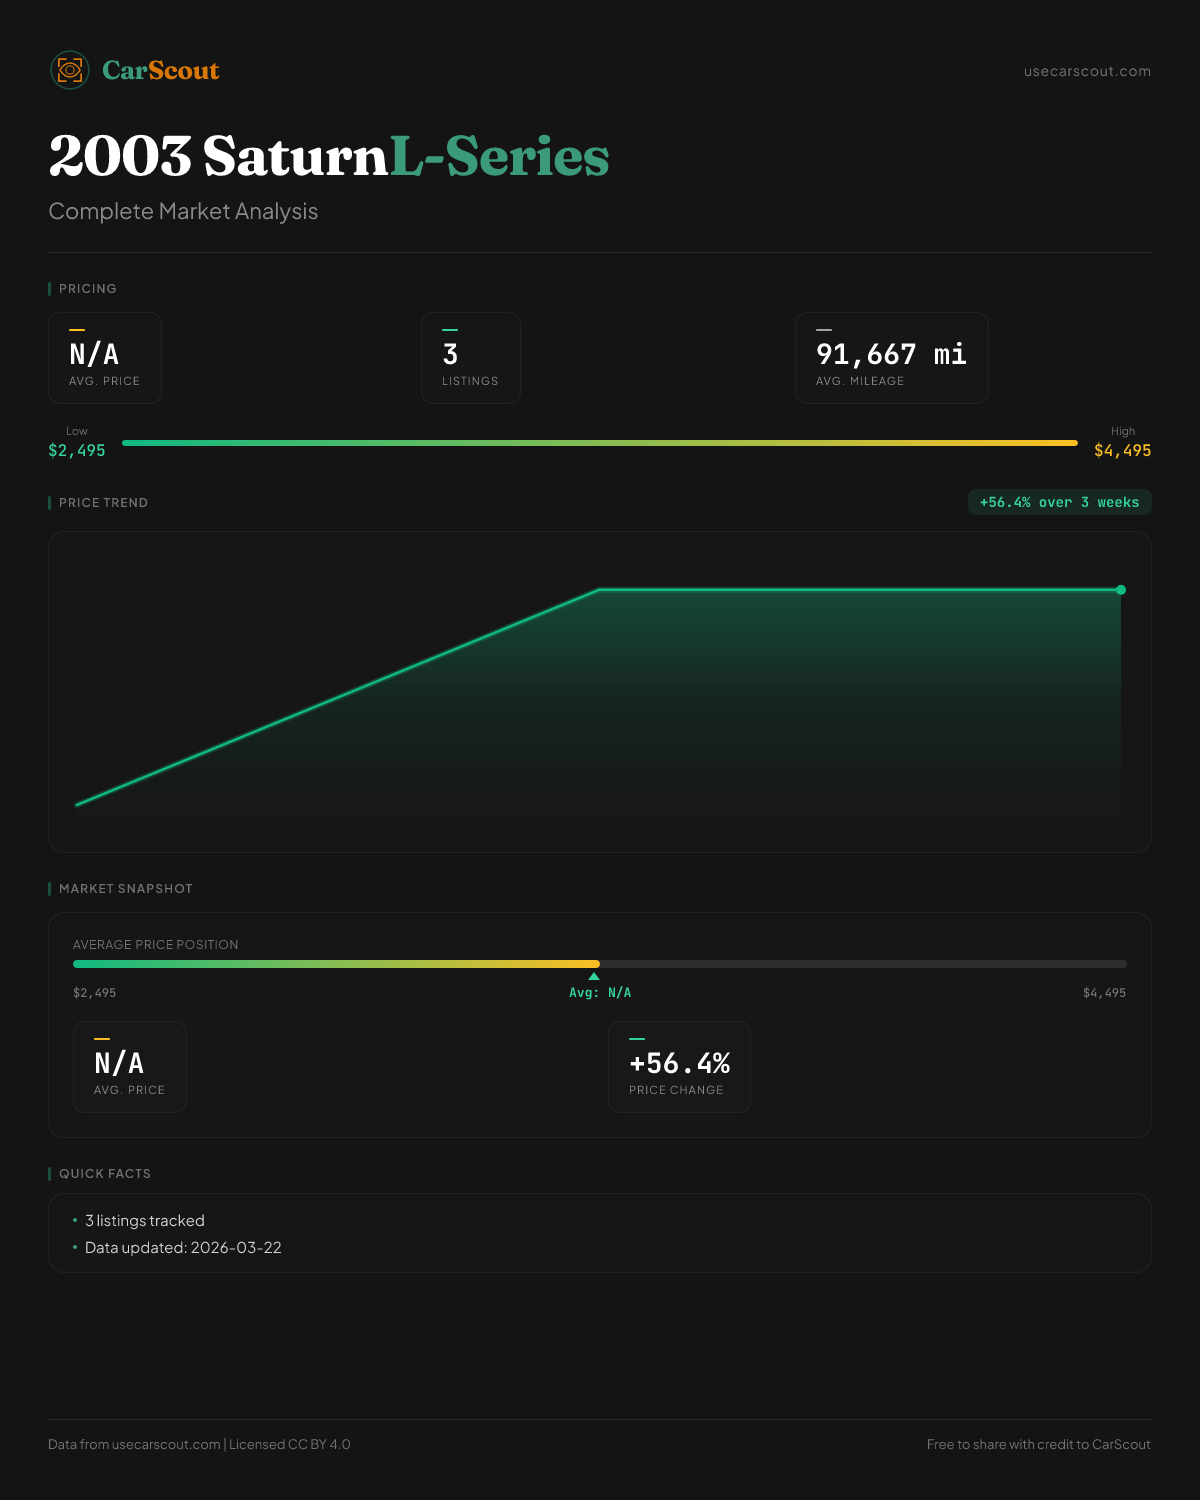The width and height of the screenshot is (1200, 1500).
Task: Click the 91,667 mi Avg. Mileage card
Action: point(891,358)
